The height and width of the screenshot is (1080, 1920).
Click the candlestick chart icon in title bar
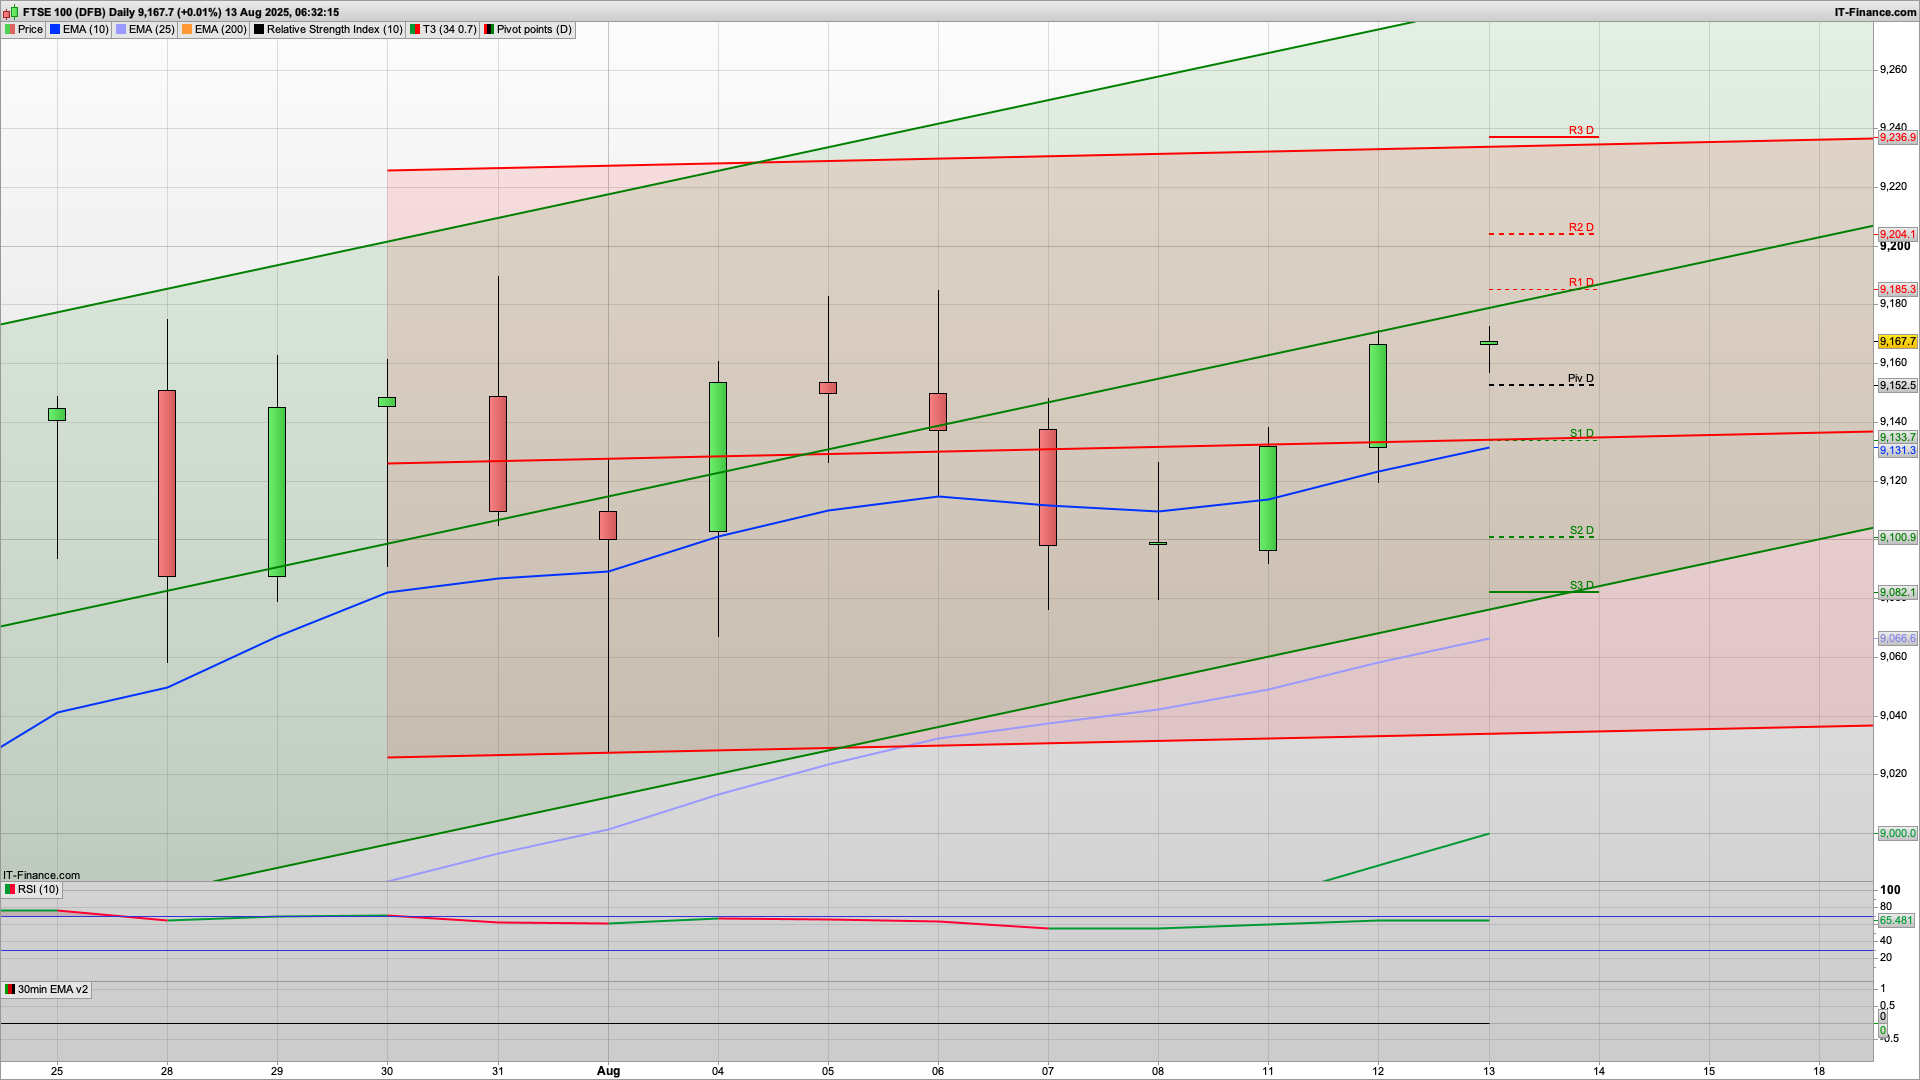point(11,12)
